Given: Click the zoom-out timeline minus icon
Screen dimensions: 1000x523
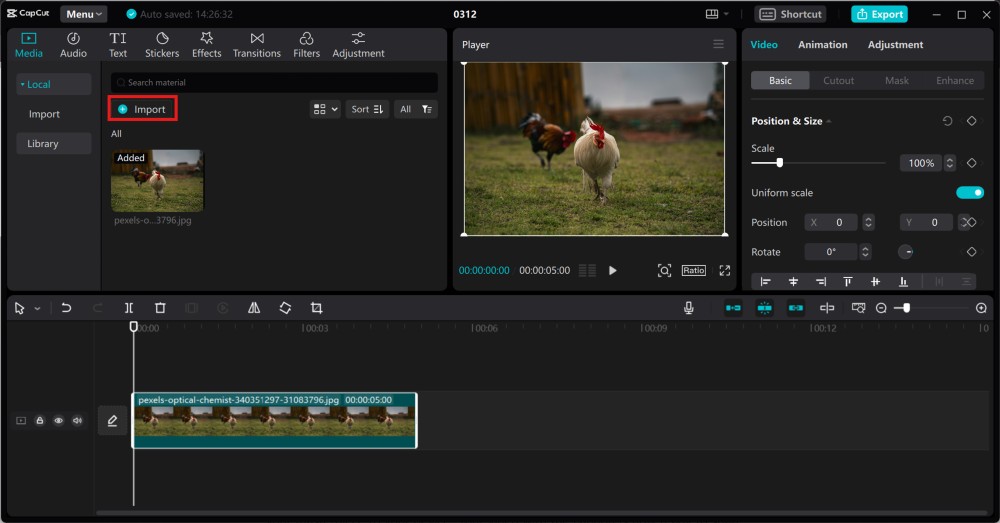Looking at the screenshot, I should pyautogui.click(x=881, y=308).
